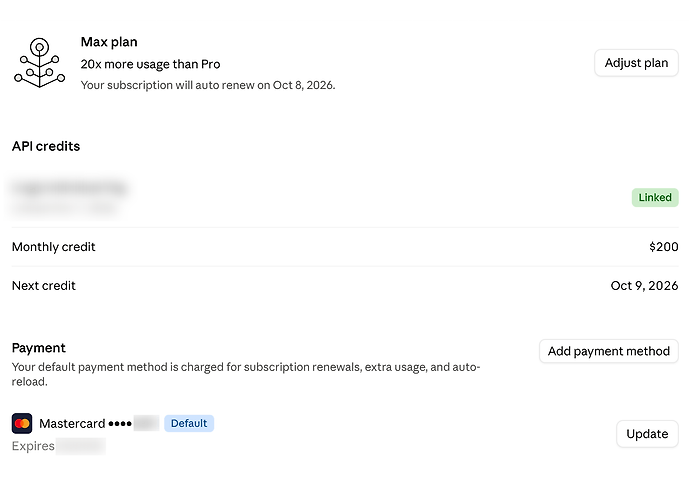
Task: Click the $200 monthly credit value
Action: pyautogui.click(x=664, y=246)
